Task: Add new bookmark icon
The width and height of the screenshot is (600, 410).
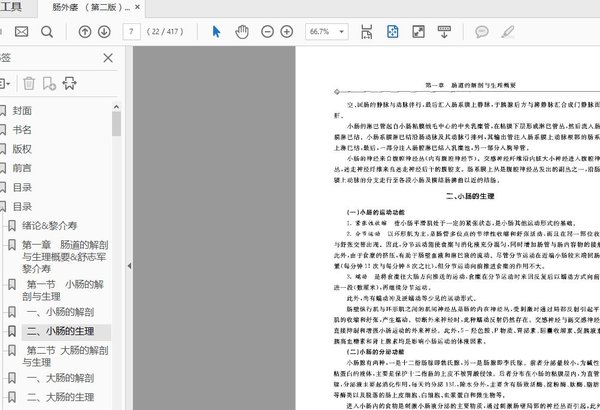Action: click(49, 83)
